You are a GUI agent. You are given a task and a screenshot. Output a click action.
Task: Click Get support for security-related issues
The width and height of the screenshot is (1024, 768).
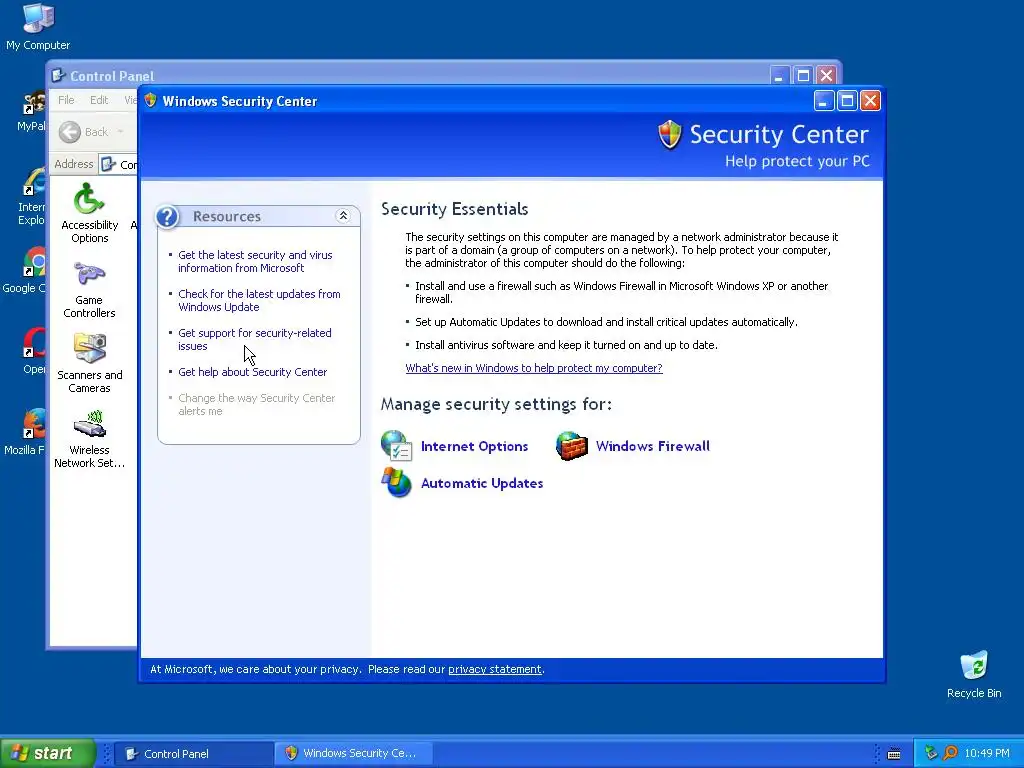tap(255, 340)
